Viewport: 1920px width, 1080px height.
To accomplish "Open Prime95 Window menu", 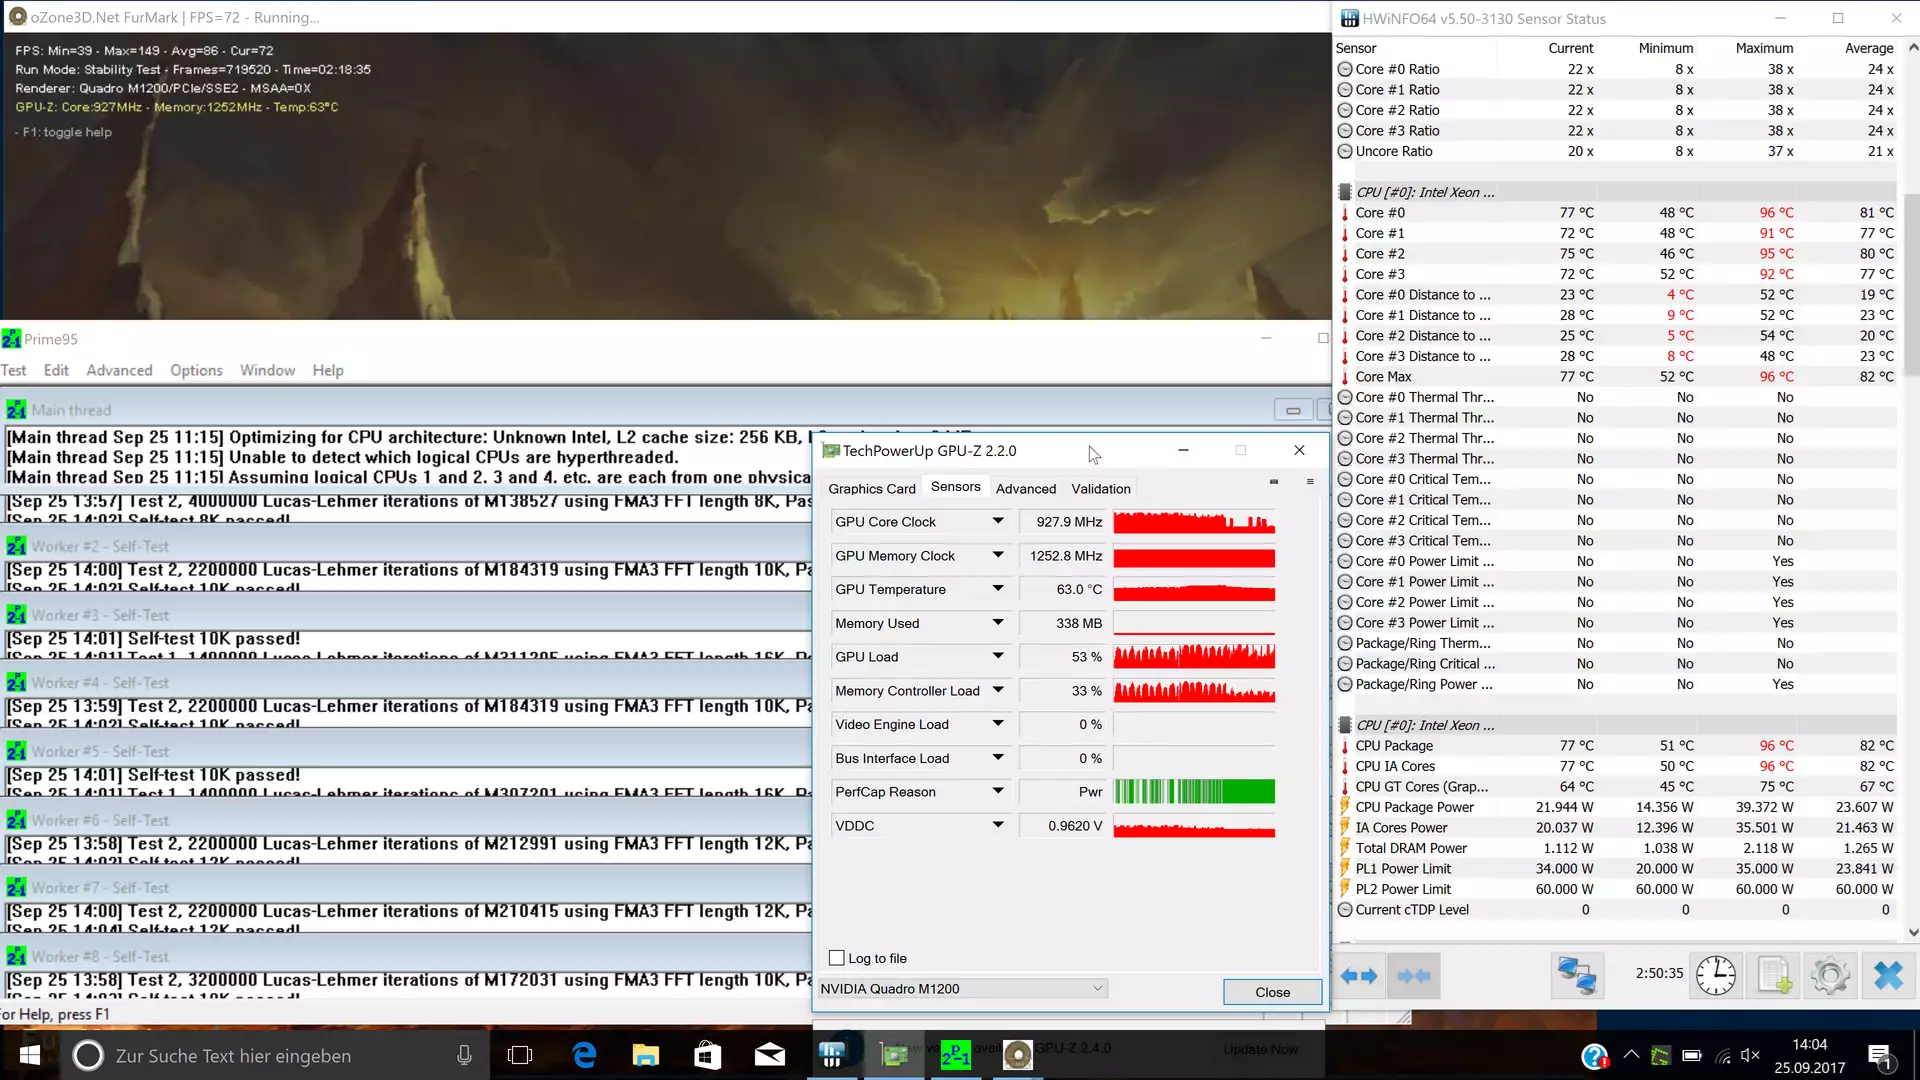I will coord(267,370).
